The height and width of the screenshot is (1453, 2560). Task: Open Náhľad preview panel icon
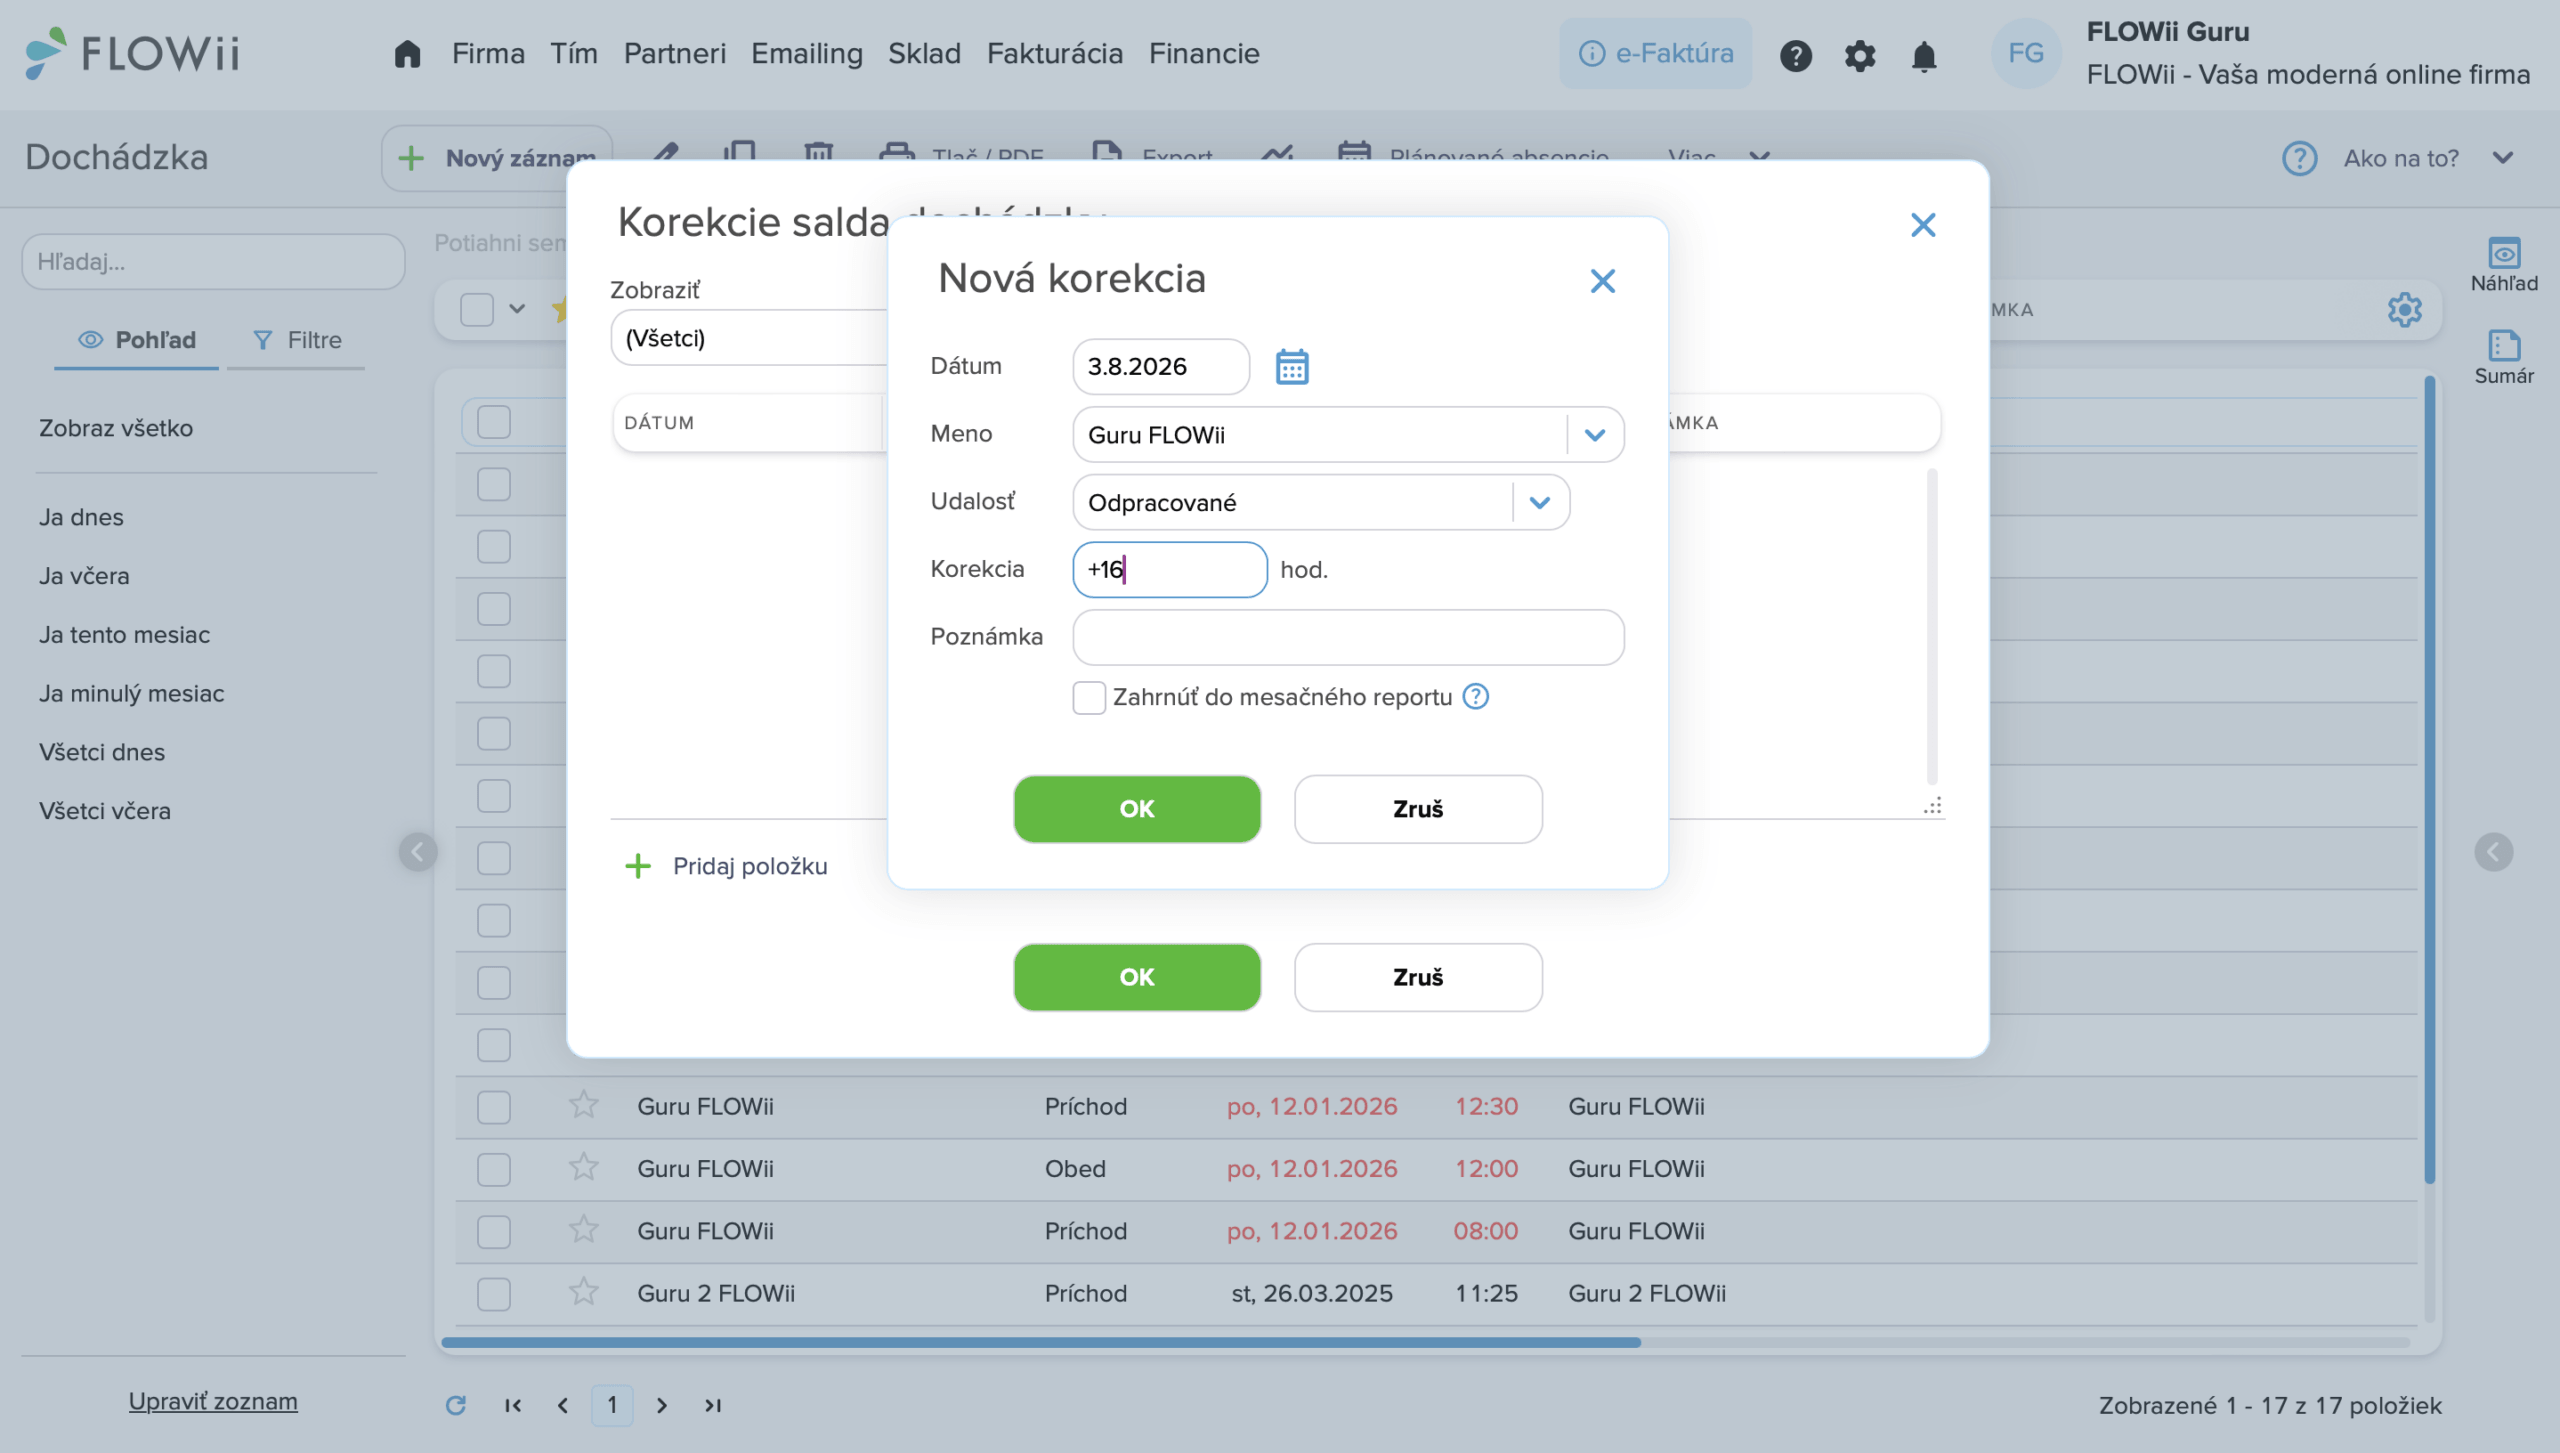(2503, 265)
